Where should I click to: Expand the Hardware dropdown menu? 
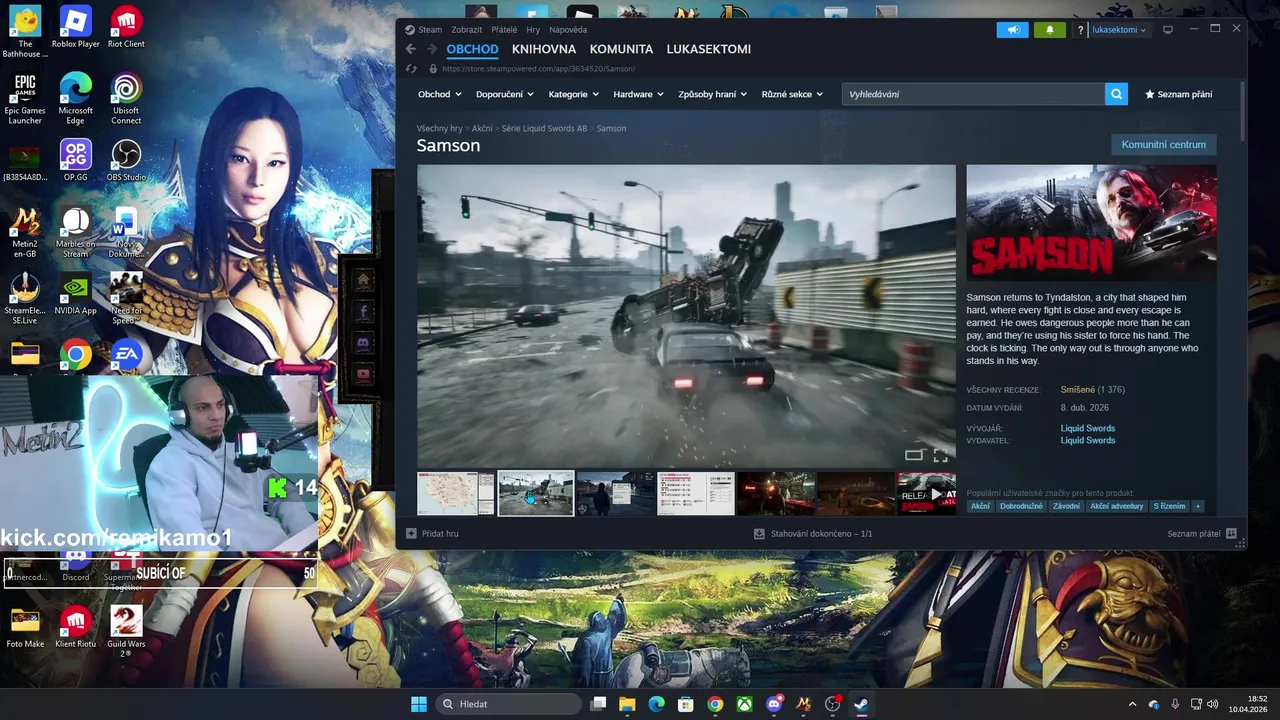(639, 94)
